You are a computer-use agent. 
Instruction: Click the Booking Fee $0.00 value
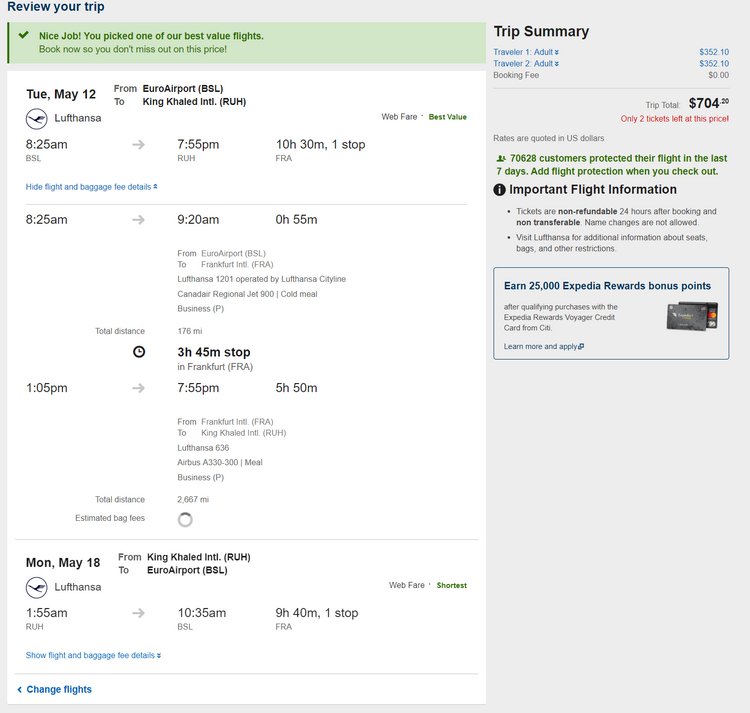719,75
